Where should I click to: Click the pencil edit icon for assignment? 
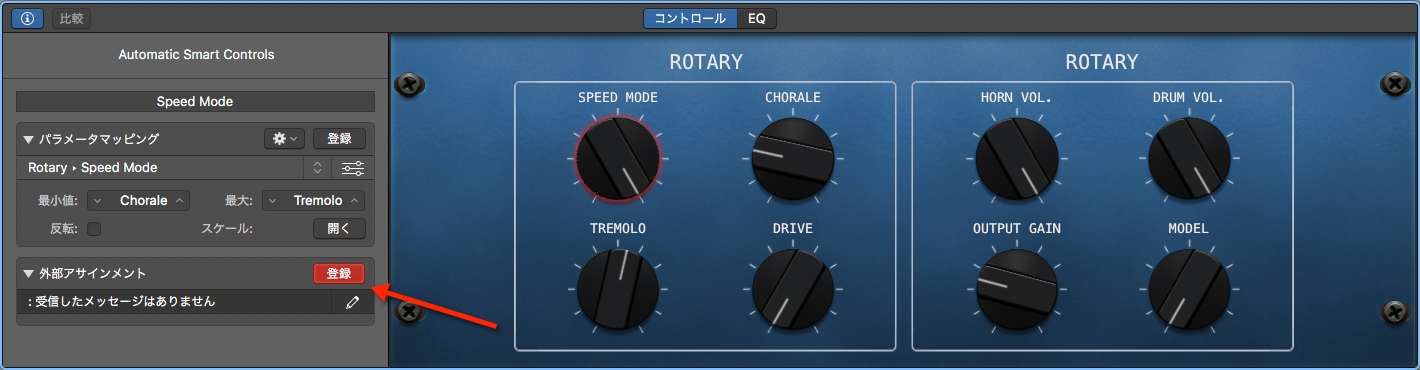point(352,302)
